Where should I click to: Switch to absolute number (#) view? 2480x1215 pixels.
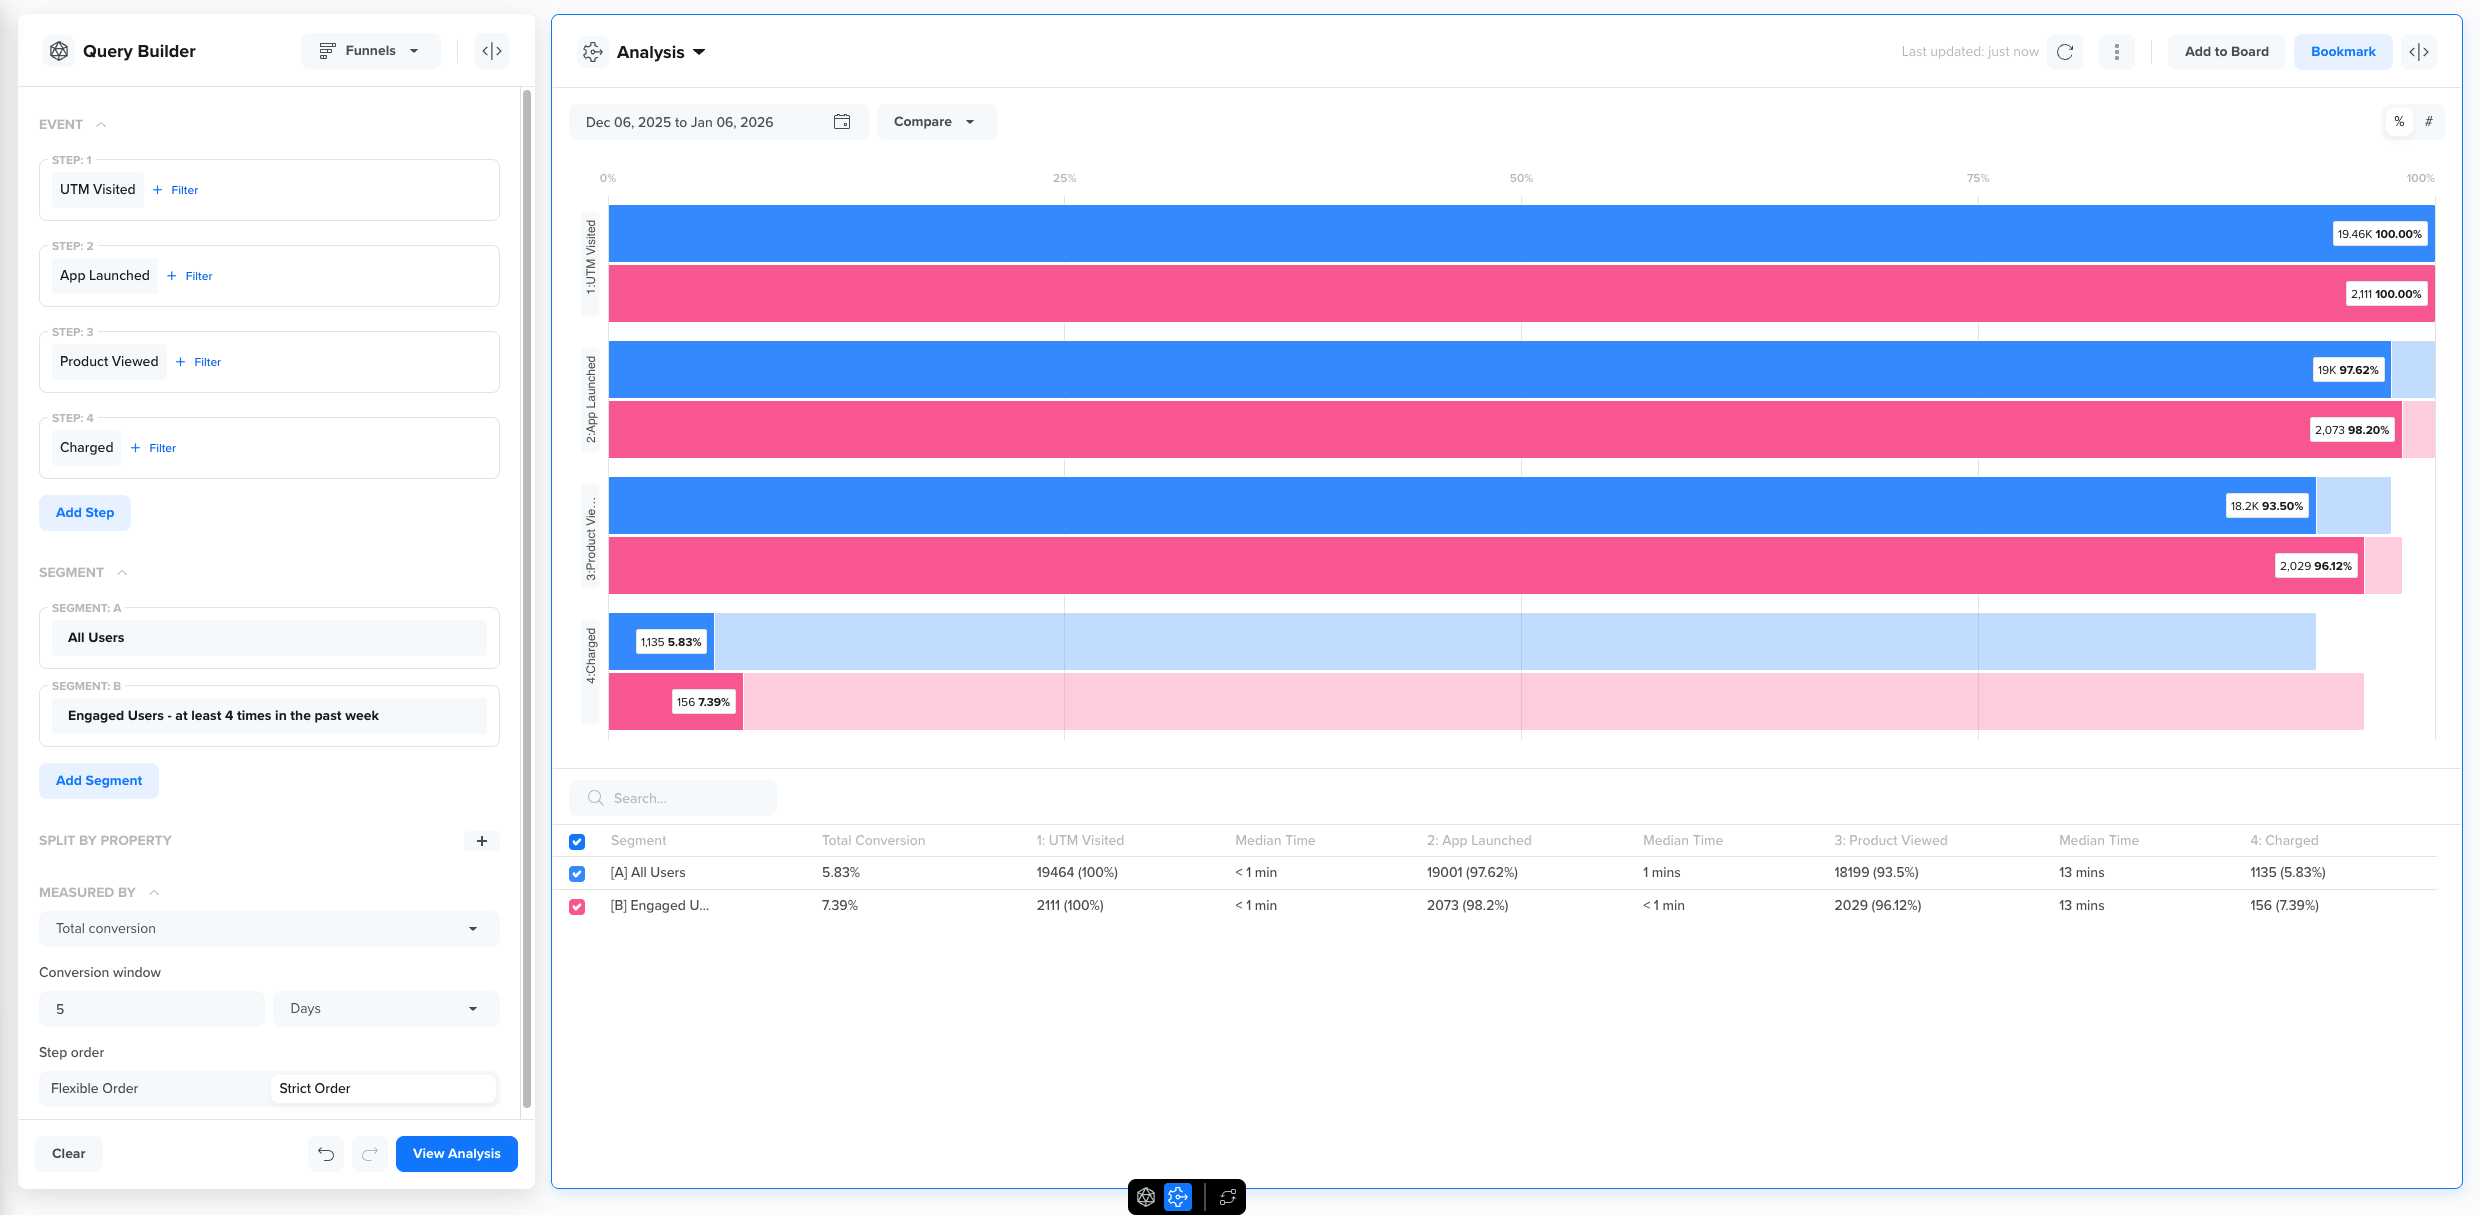[2428, 122]
